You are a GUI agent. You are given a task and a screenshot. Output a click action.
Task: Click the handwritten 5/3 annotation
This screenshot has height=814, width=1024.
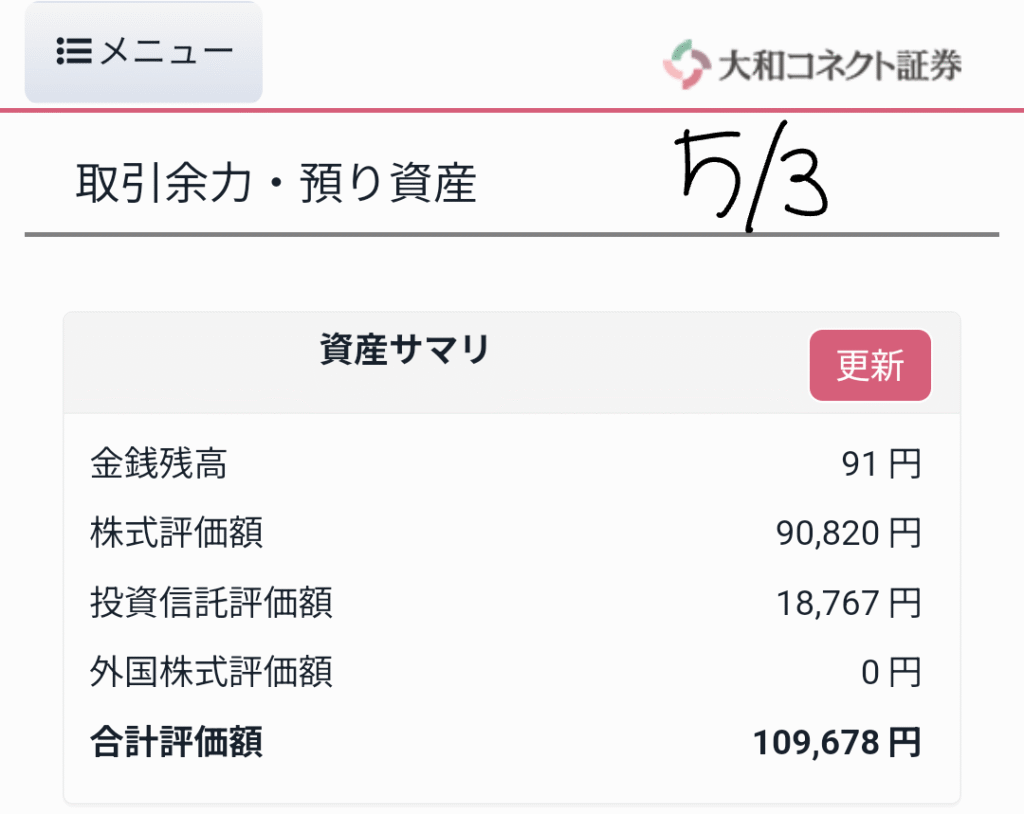(751, 176)
